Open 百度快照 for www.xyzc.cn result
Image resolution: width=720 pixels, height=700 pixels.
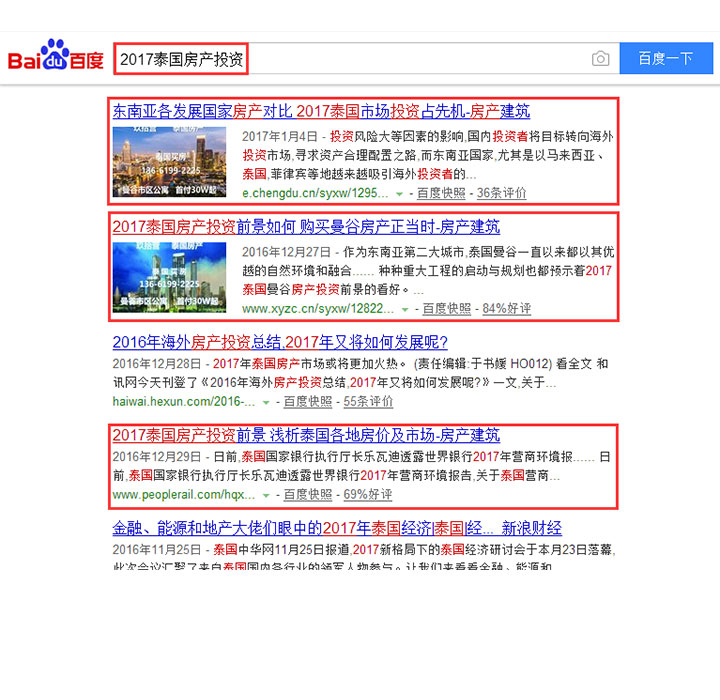tap(447, 309)
